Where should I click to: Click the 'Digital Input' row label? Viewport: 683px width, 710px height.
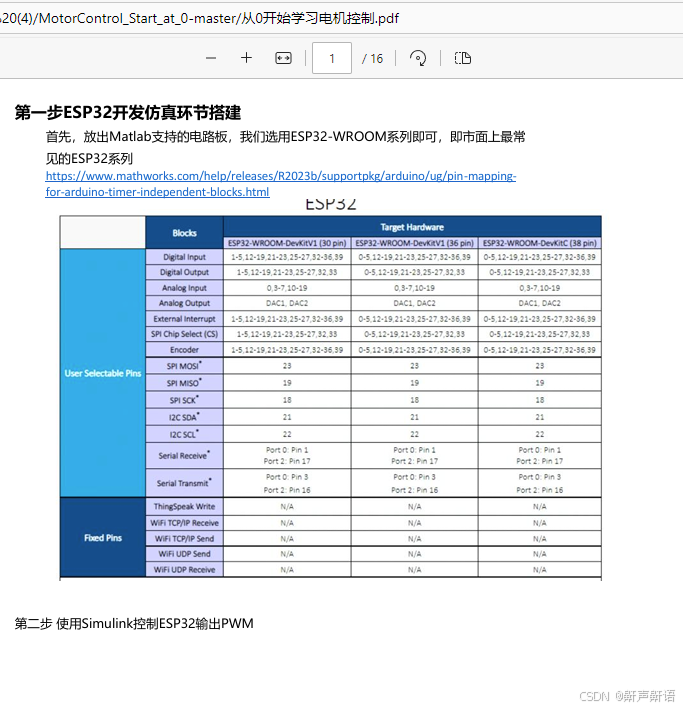pyautogui.click(x=184, y=257)
